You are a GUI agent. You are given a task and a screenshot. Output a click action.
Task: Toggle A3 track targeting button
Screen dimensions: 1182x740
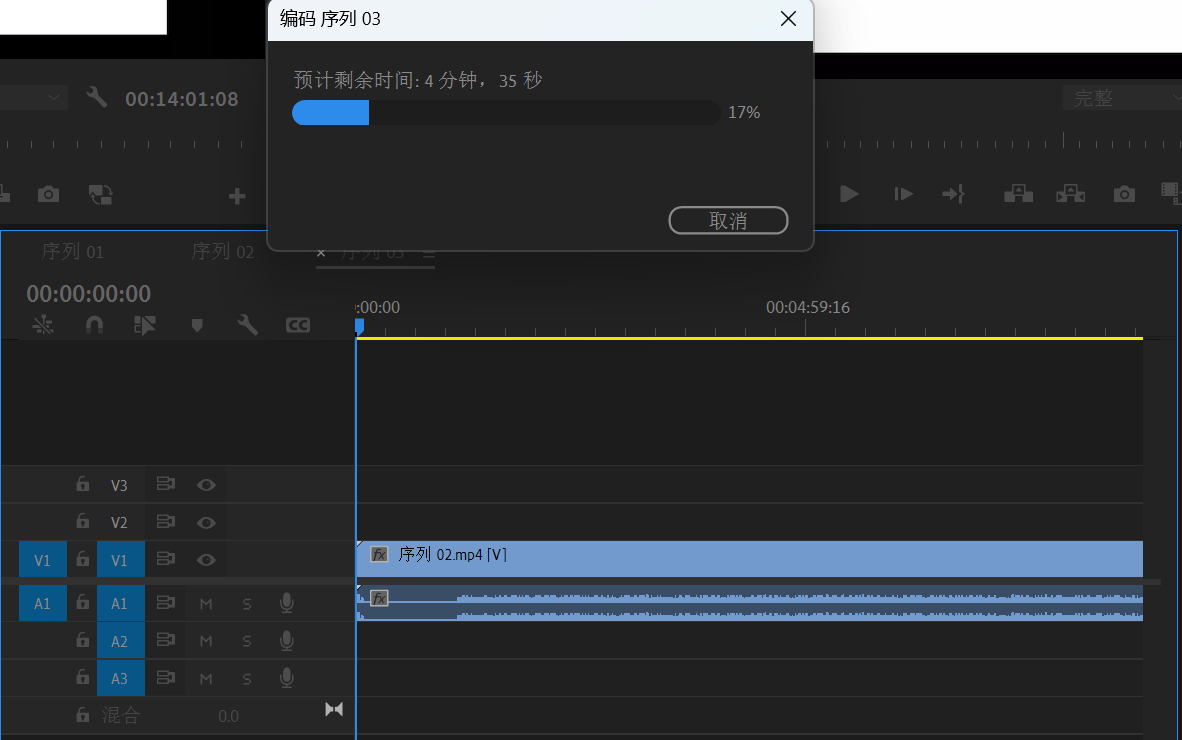click(x=120, y=678)
